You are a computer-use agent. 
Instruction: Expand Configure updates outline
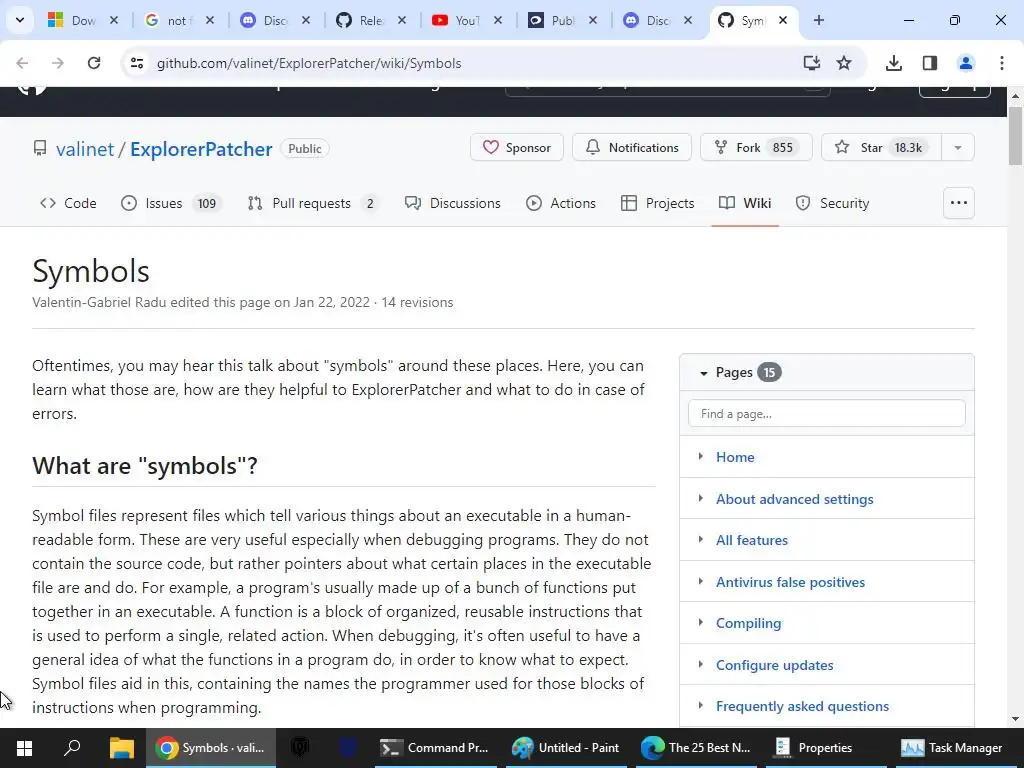pos(701,664)
